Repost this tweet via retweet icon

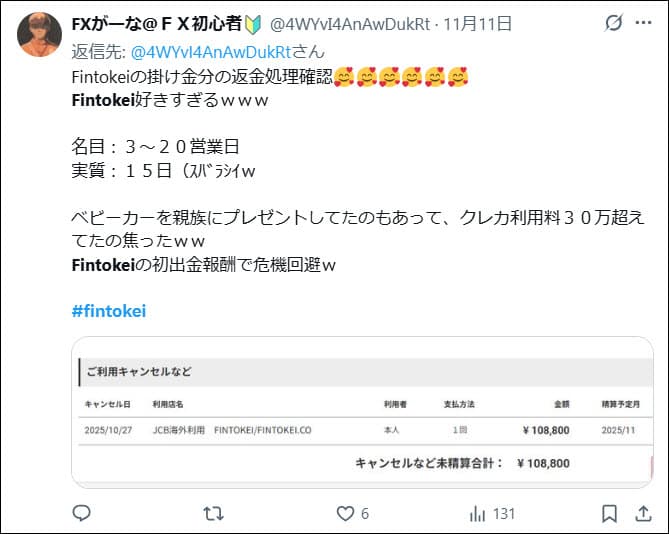(x=213, y=514)
